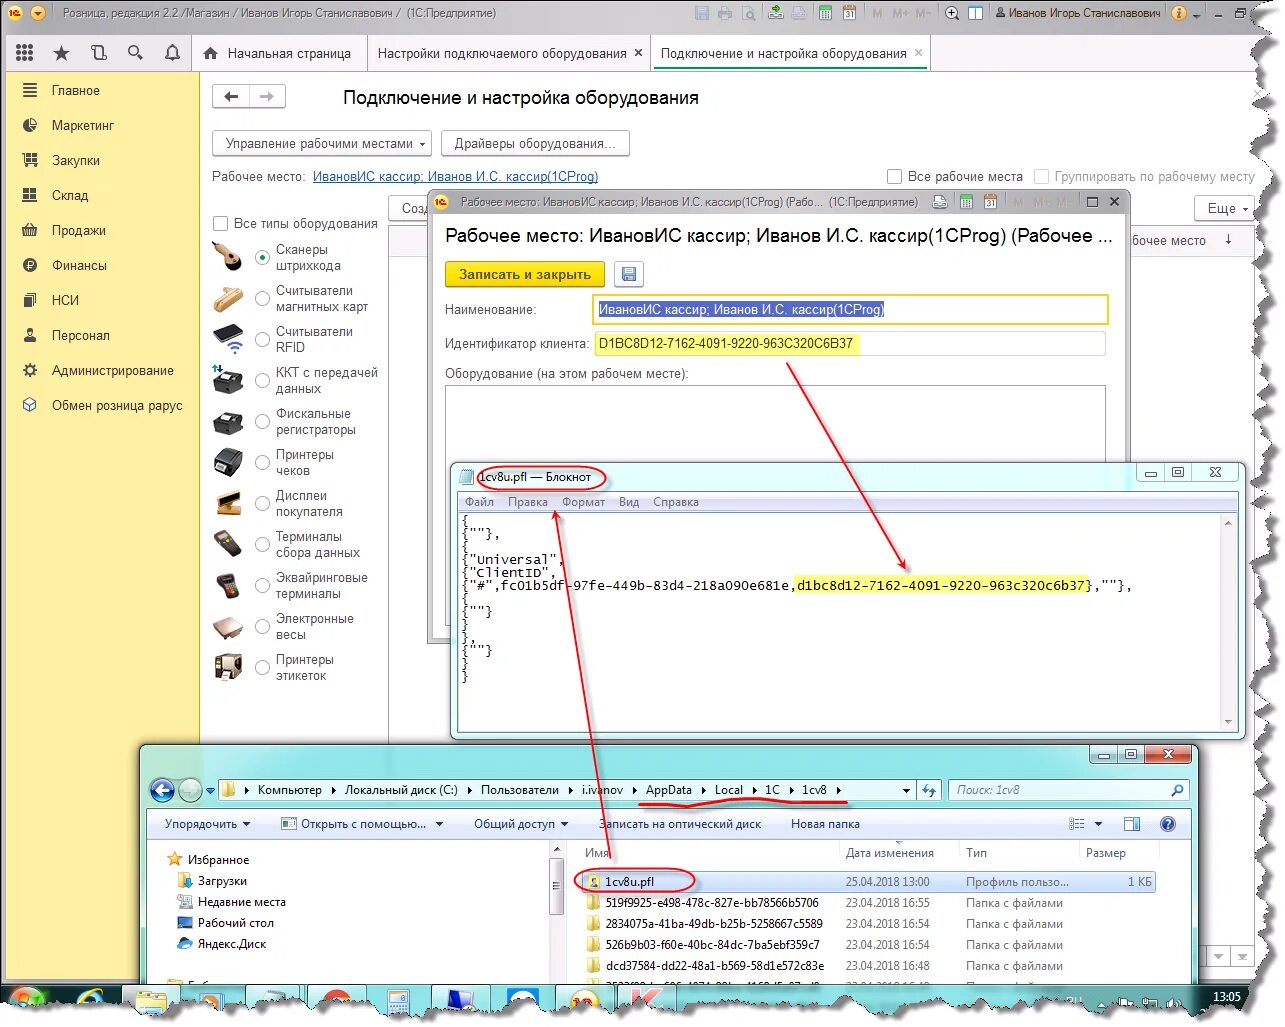The height and width of the screenshot is (1027, 1285).
Task: Open the Закупки section
Action: pyautogui.click(x=76, y=160)
